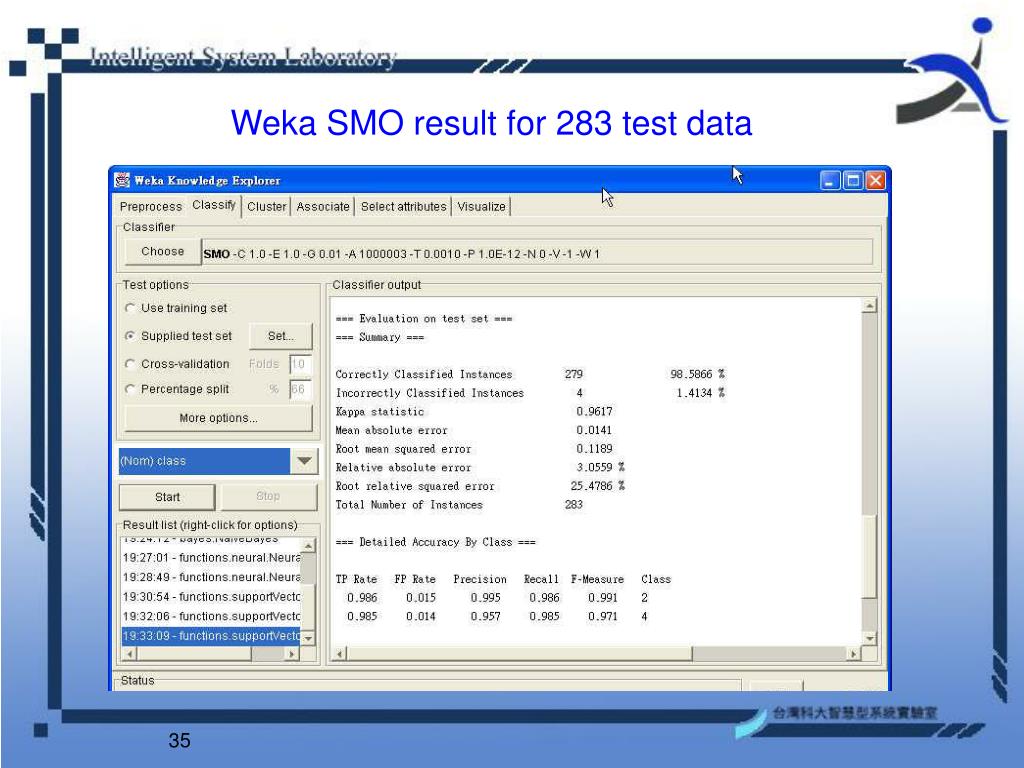Screen dimensions: 1024x768
Task: Click classifier output scroll down arrow
Action: coord(869,638)
